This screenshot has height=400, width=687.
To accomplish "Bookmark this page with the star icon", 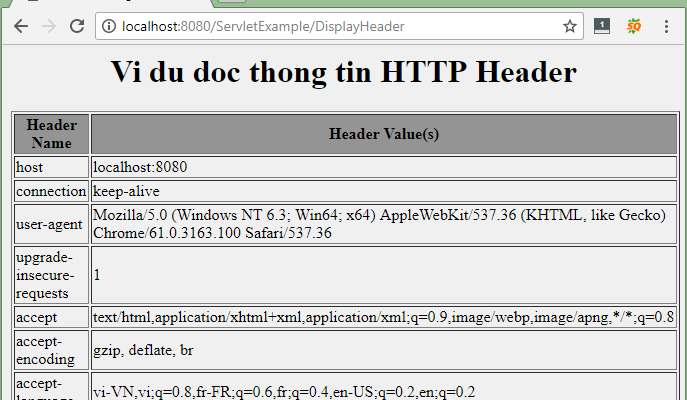I will pos(569,26).
